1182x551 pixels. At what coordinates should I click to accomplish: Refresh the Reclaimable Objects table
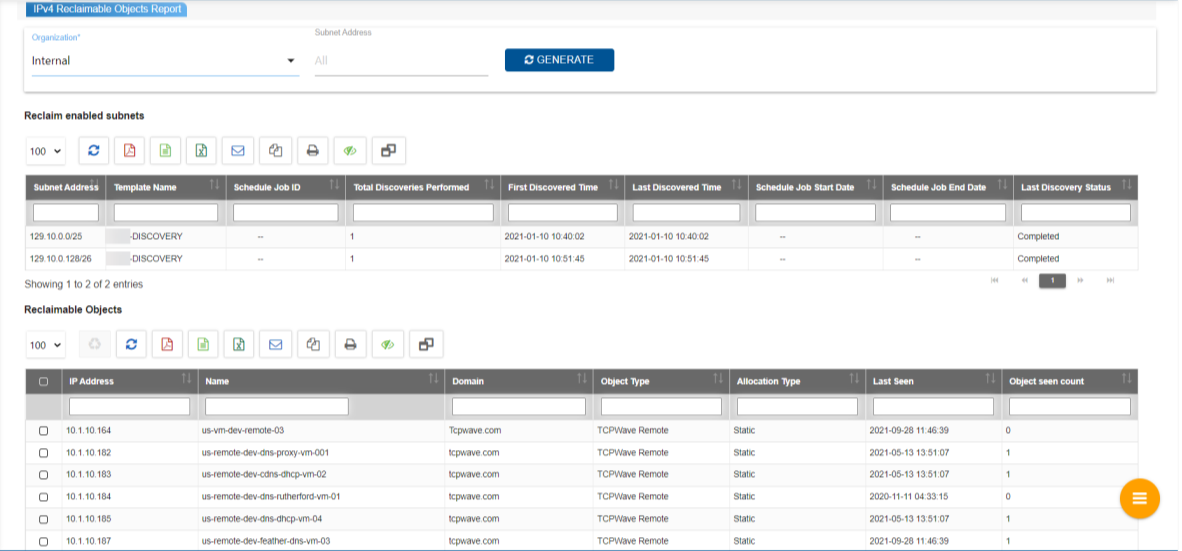131,344
